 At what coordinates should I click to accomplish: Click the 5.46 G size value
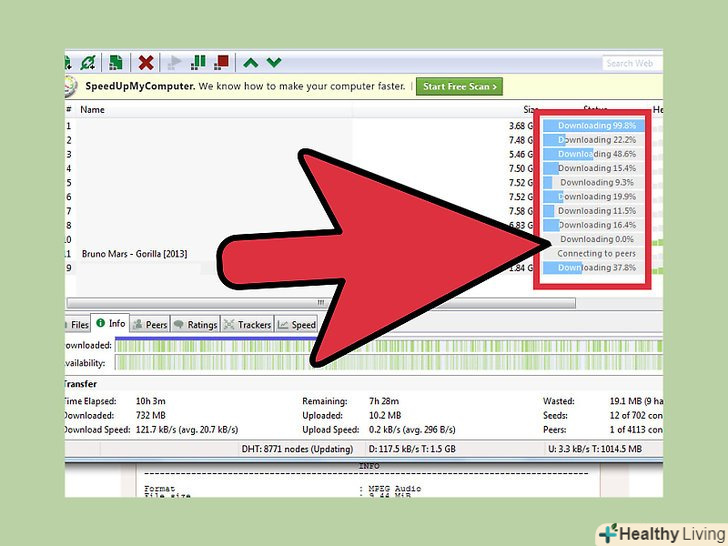click(x=520, y=154)
